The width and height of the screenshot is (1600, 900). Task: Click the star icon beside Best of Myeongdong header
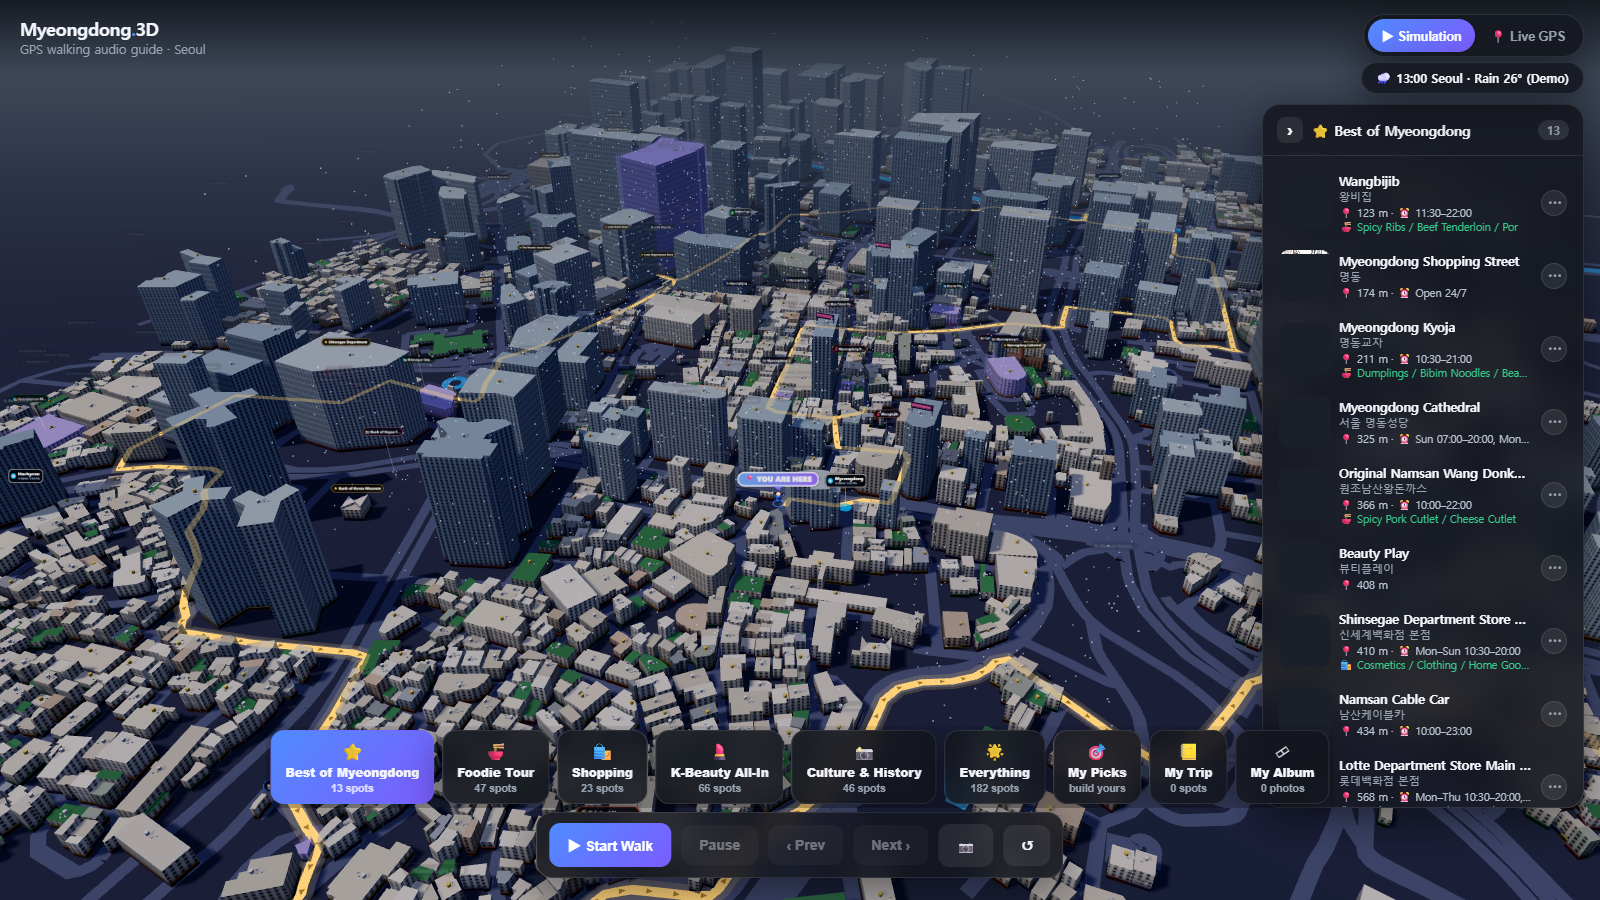(x=1320, y=131)
